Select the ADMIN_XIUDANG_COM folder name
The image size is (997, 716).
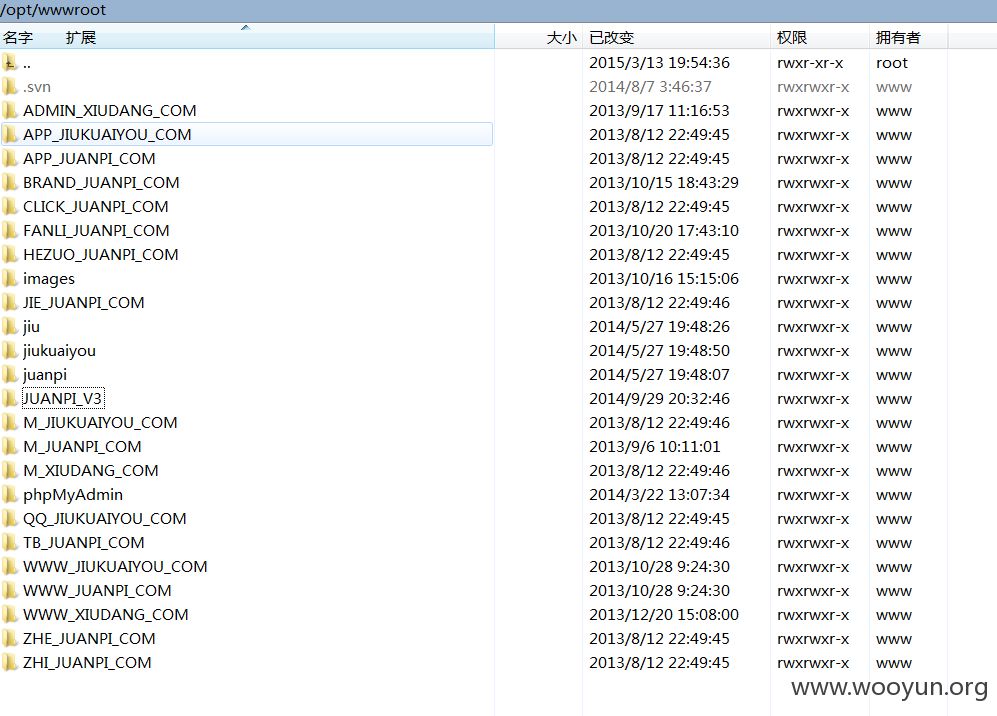[109, 111]
